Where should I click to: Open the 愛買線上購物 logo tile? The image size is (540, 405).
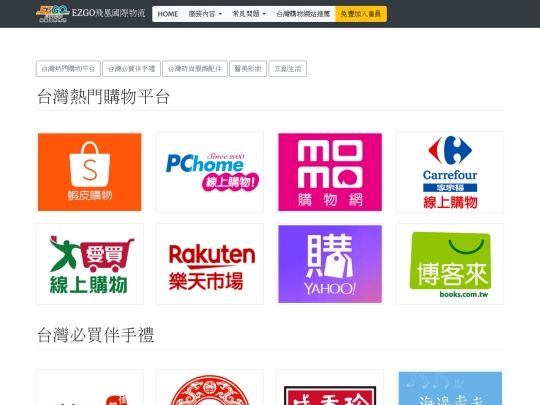click(x=90, y=264)
